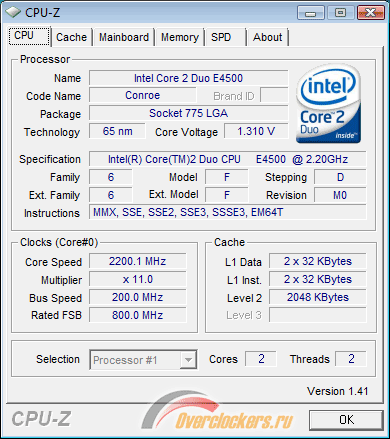This screenshot has width=390, height=439.
Task: Maximize the CPU-Z window
Action: pos(340,13)
